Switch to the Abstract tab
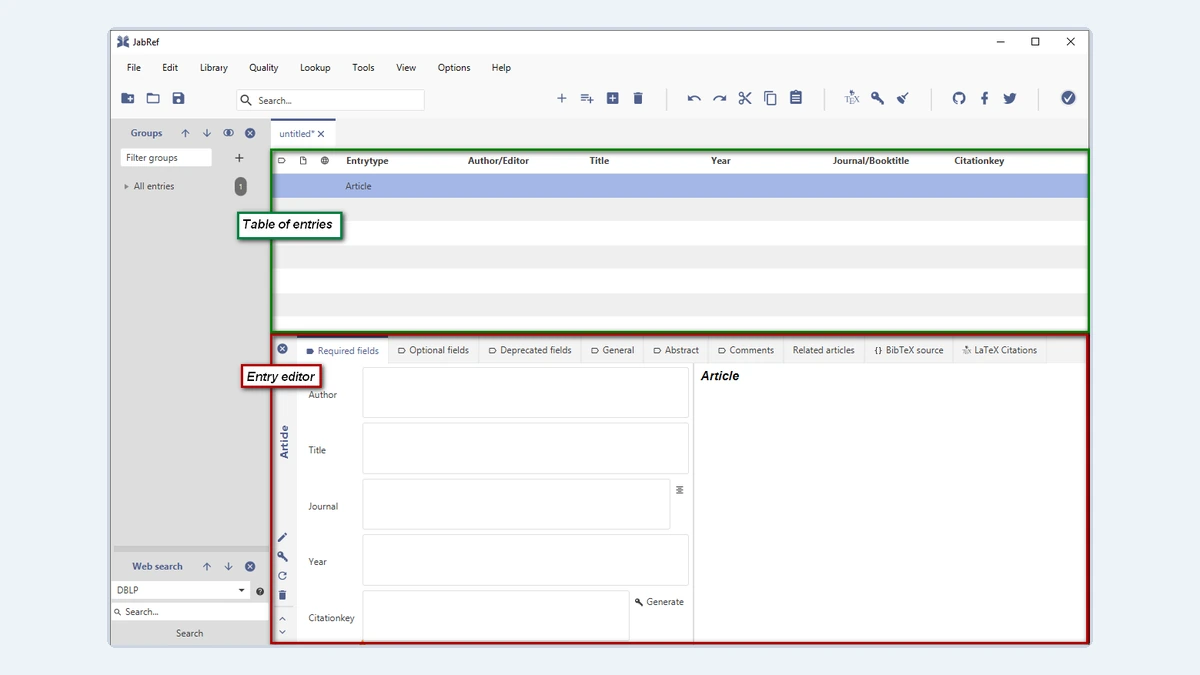This screenshot has width=1200, height=675. 676,350
